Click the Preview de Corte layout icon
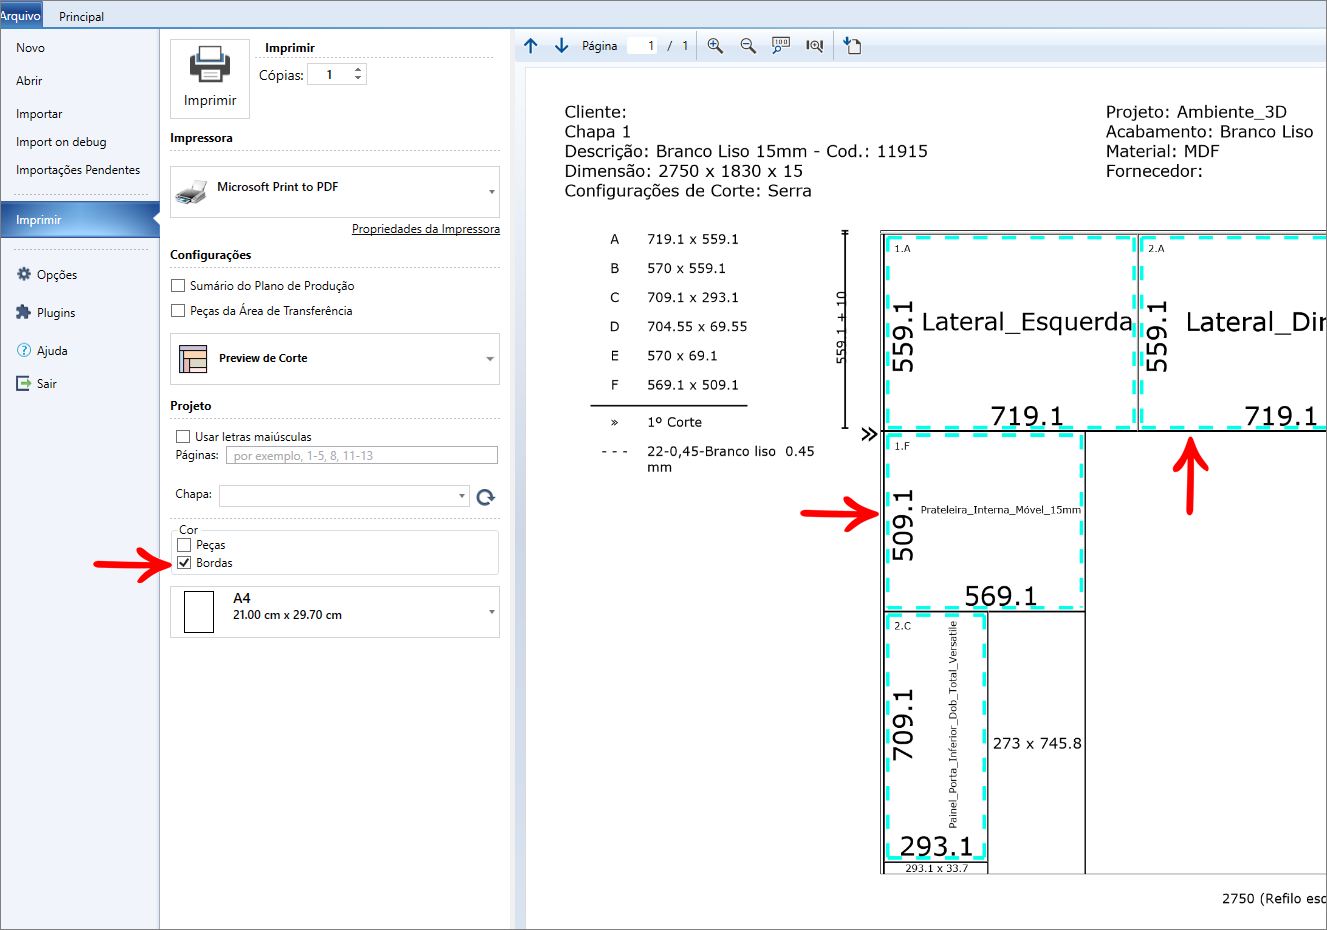The height and width of the screenshot is (930, 1327). [193, 359]
